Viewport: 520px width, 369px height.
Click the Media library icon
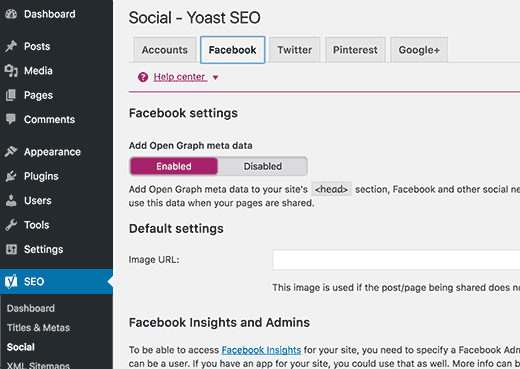click(11, 70)
